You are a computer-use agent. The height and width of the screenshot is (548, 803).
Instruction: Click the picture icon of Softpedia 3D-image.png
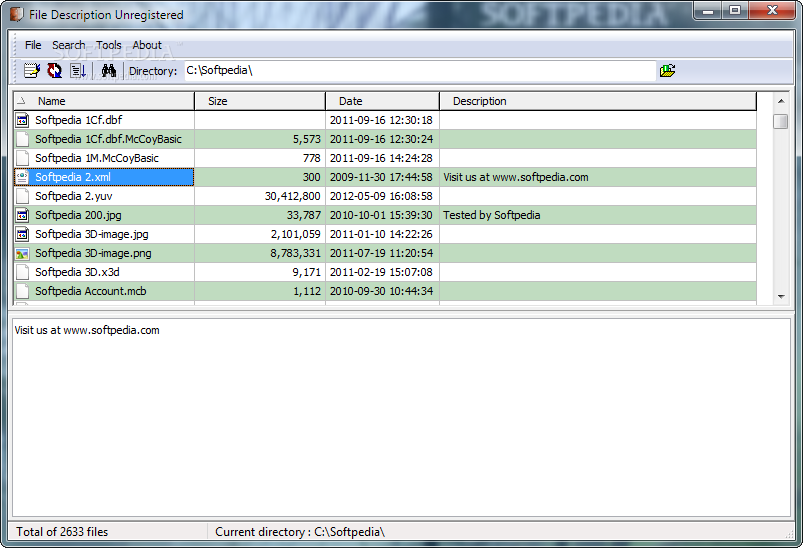point(22,254)
